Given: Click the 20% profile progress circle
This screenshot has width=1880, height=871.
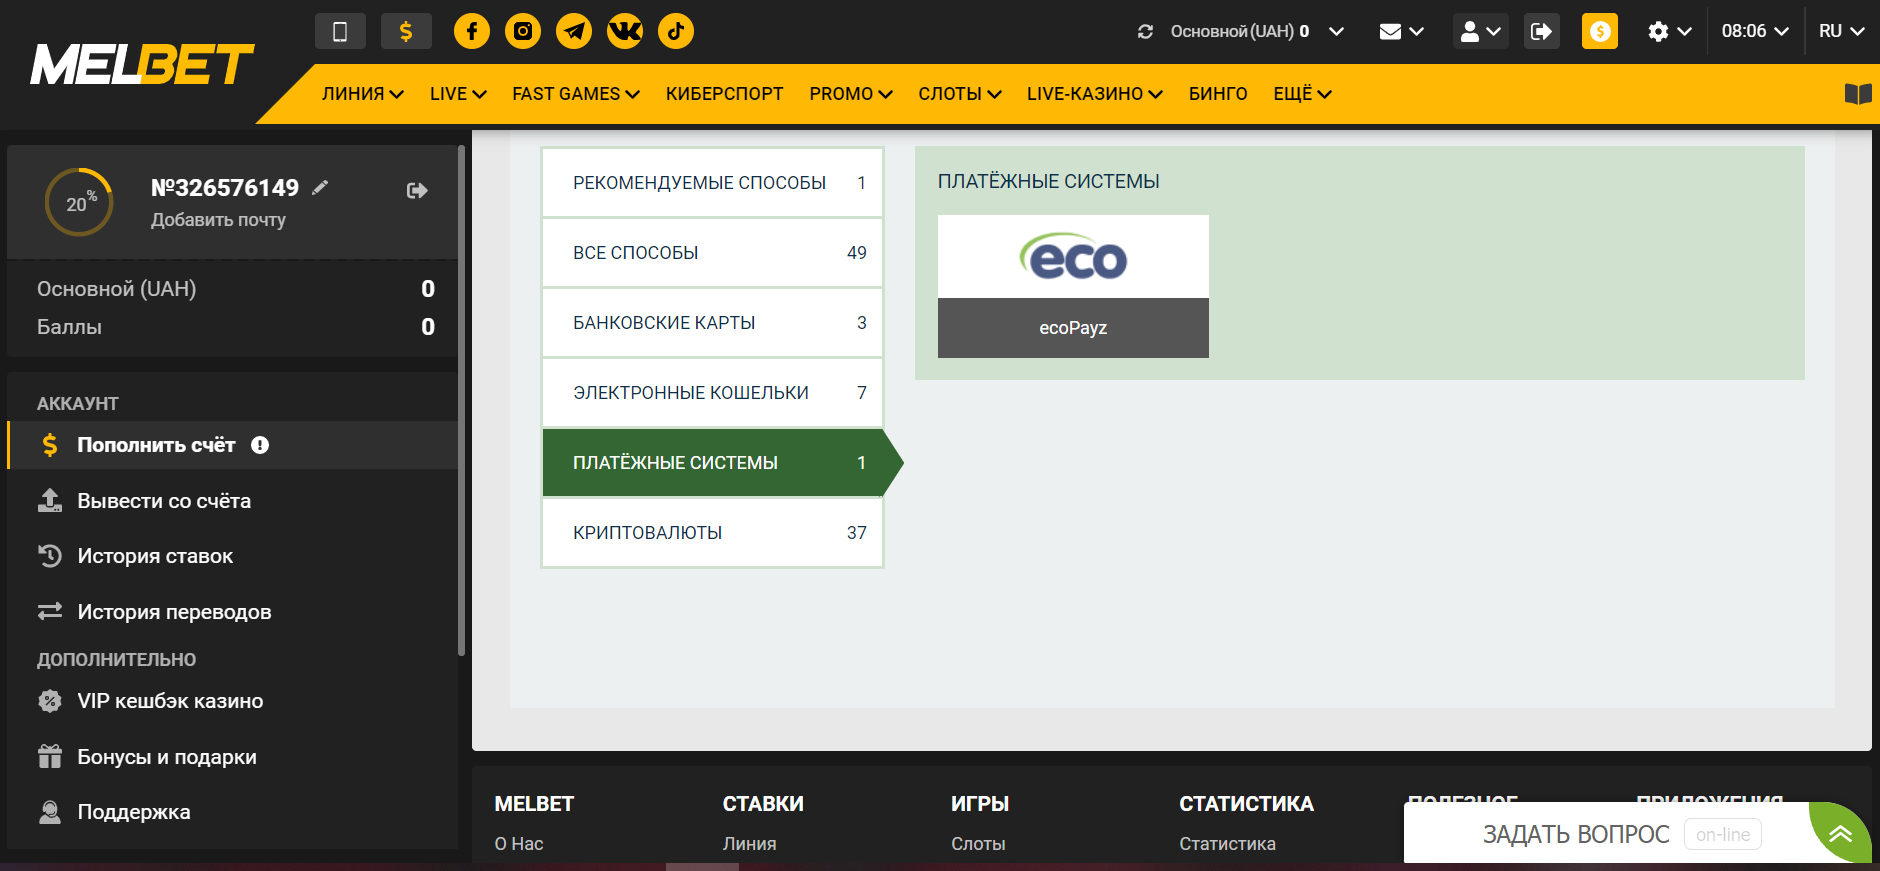Looking at the screenshot, I should coord(79,202).
